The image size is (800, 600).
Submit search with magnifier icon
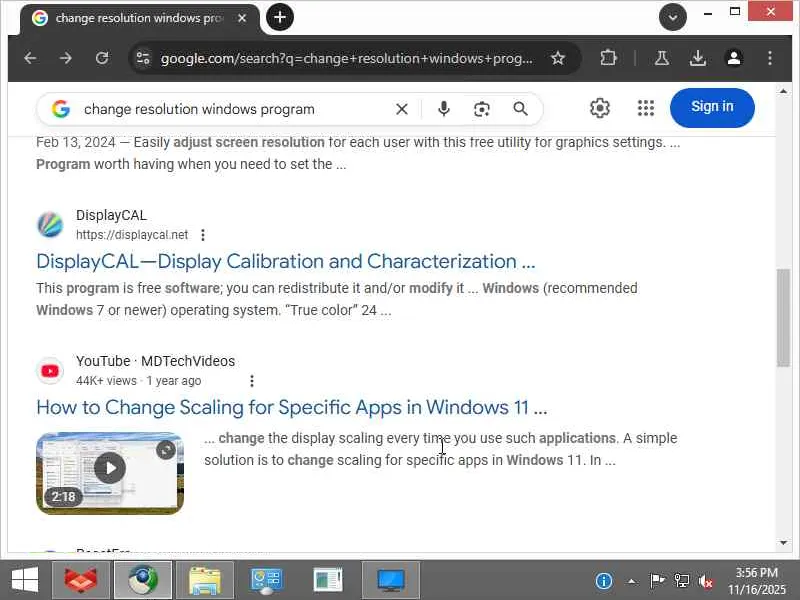pos(520,109)
